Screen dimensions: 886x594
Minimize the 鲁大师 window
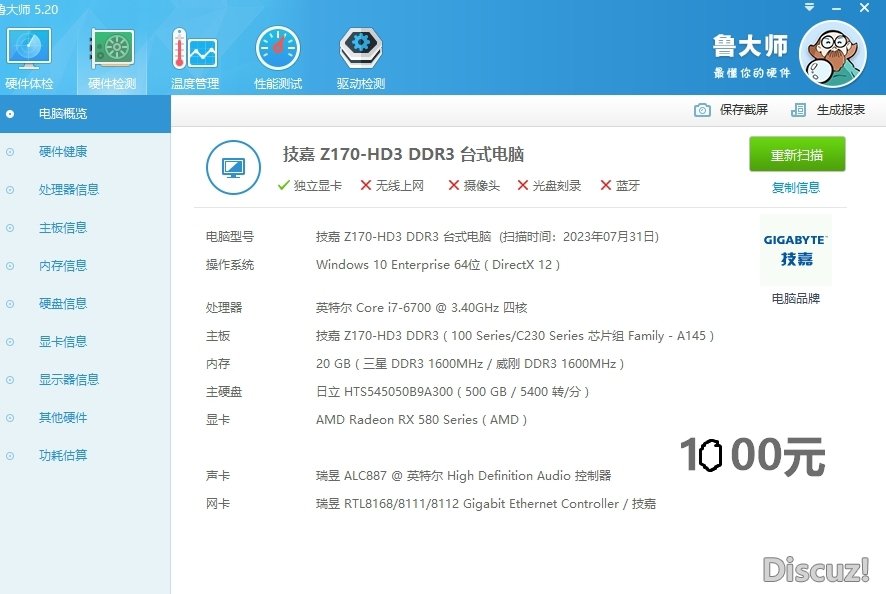click(x=837, y=8)
